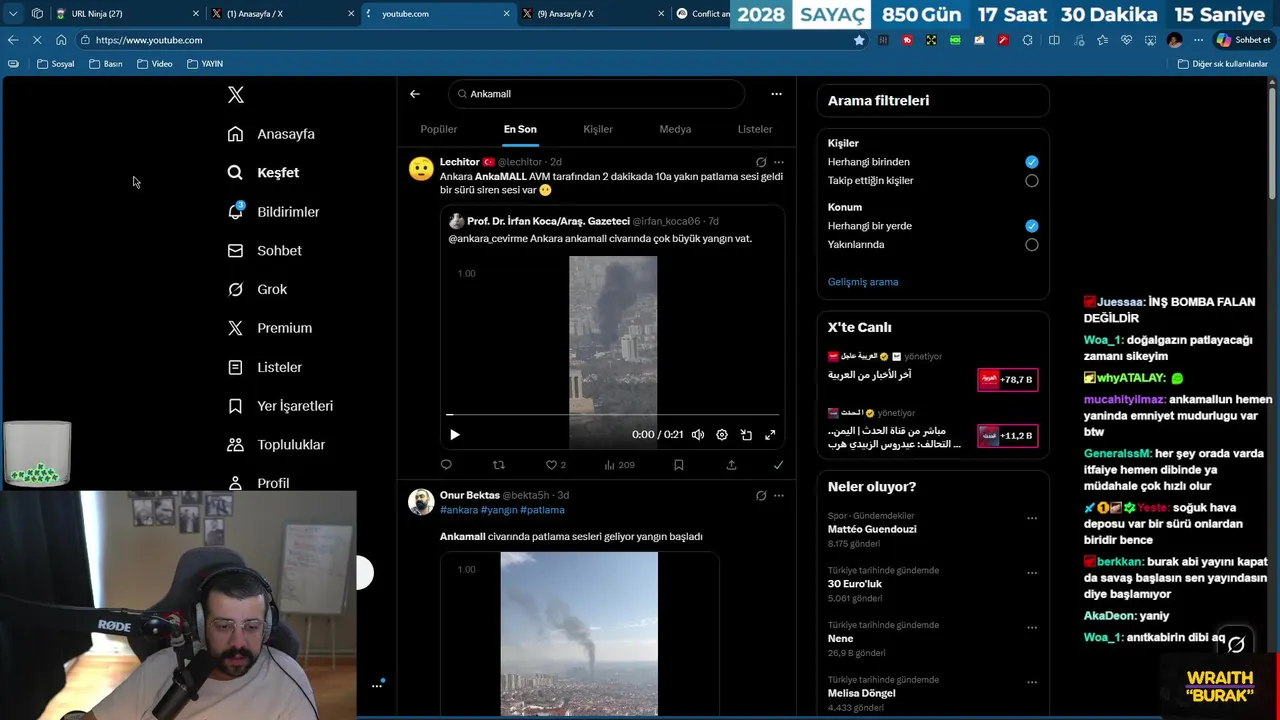Enter fullscreen on the video

tap(770, 435)
